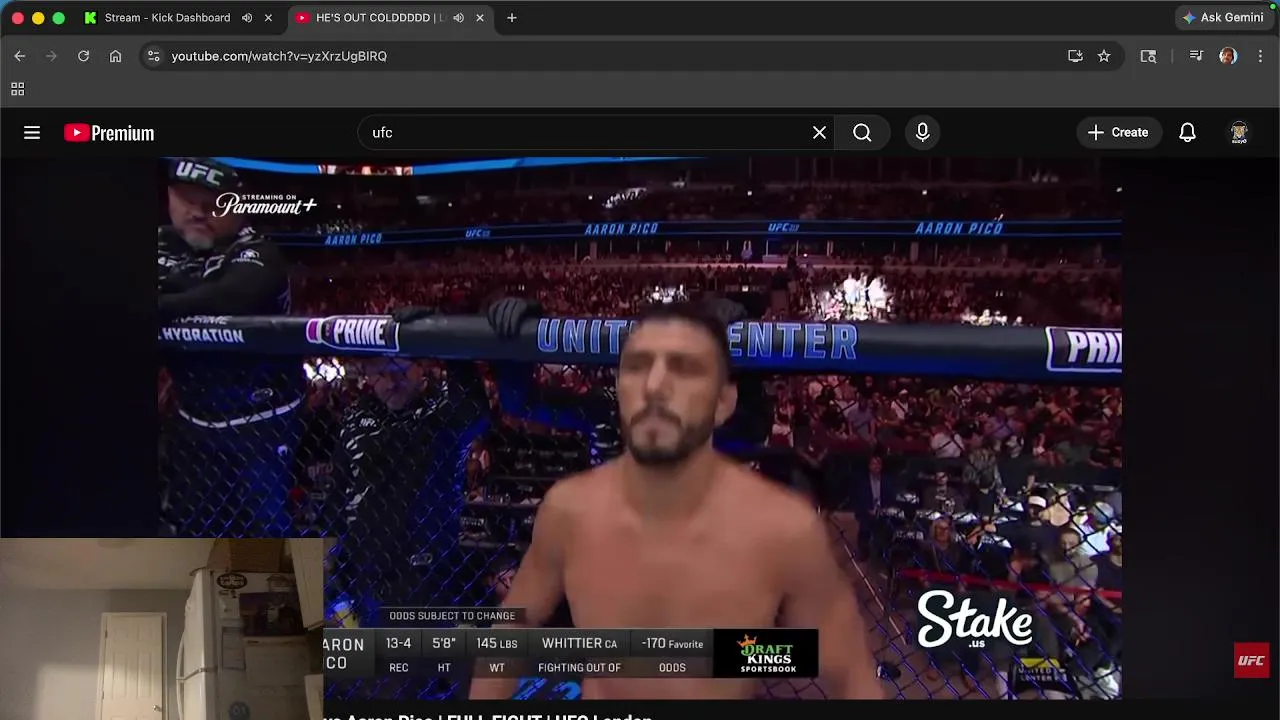The image size is (1280, 720).
Task: Go forward in browser history
Action: coord(52,56)
